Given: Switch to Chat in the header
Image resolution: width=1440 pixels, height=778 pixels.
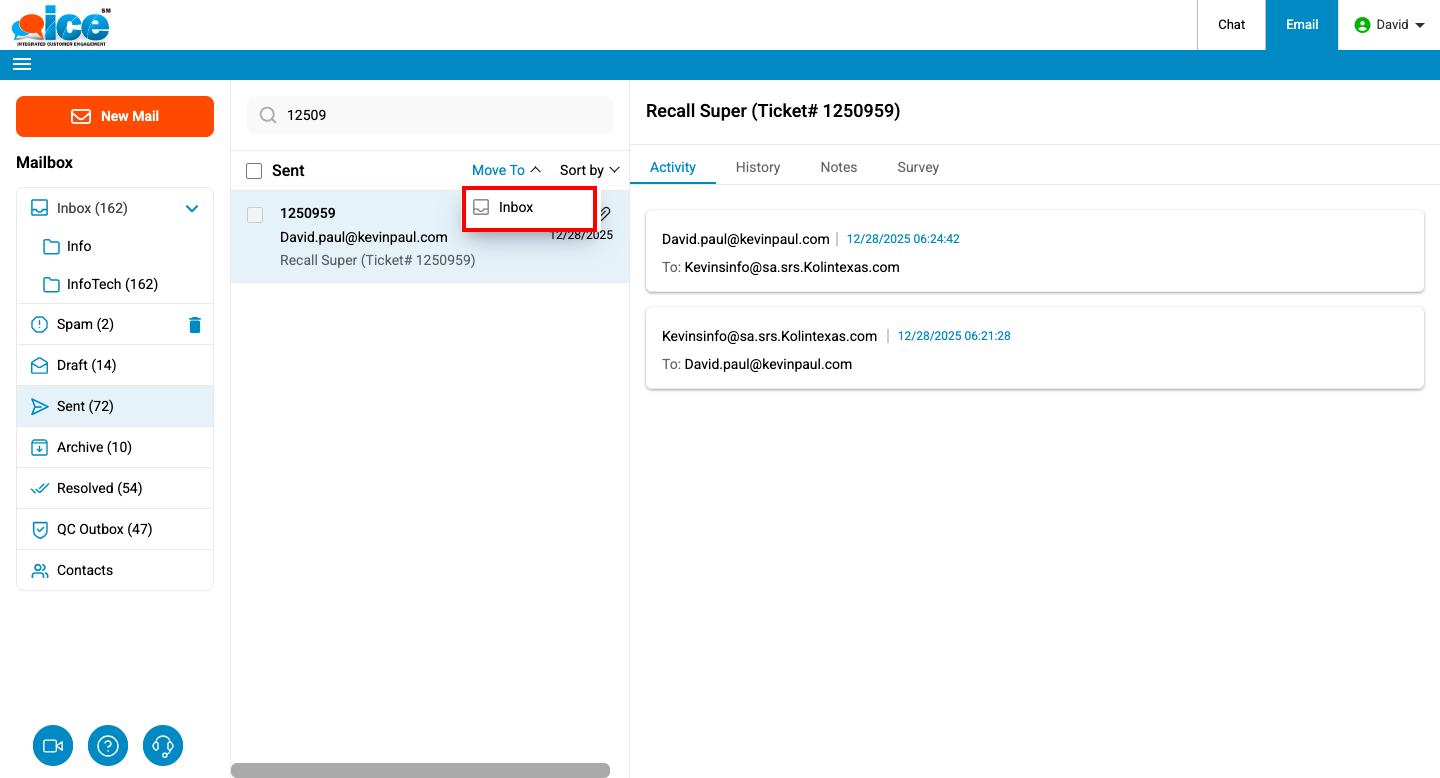Looking at the screenshot, I should click(x=1231, y=25).
